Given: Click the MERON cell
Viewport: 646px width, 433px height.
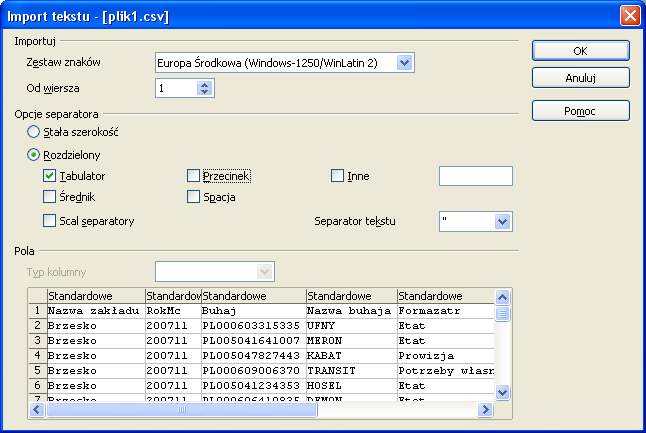Looking at the screenshot, I should click(x=352, y=341).
